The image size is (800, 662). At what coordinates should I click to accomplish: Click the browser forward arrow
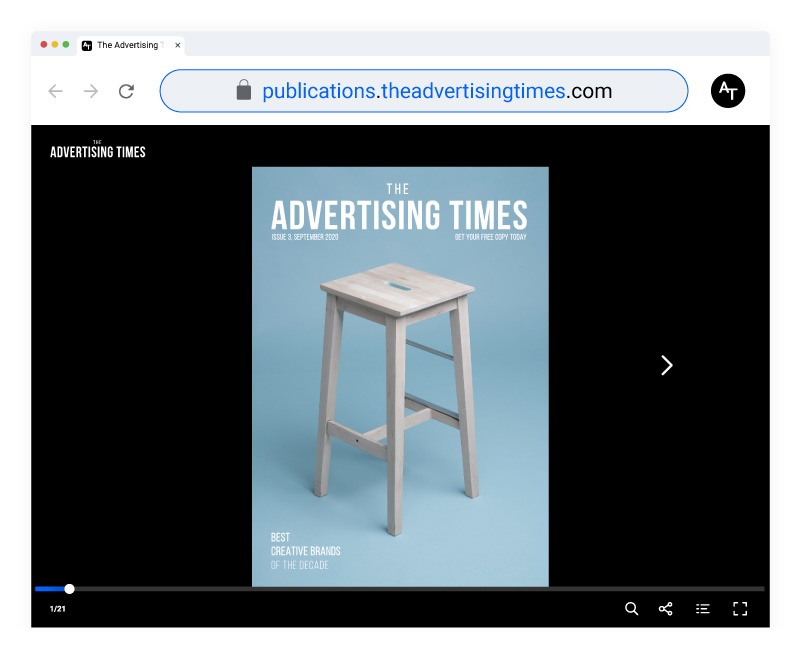click(91, 91)
